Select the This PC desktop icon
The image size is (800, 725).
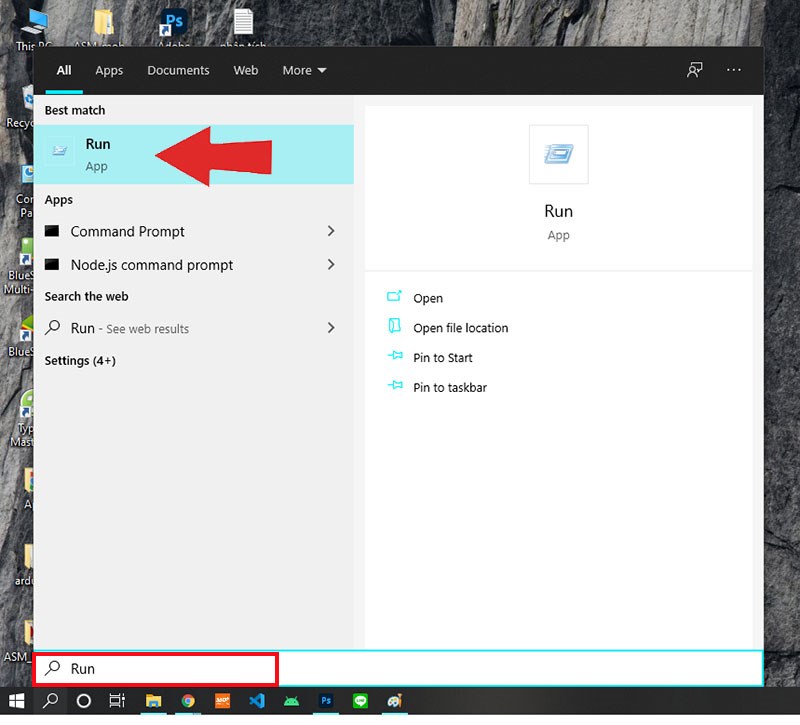(34, 29)
